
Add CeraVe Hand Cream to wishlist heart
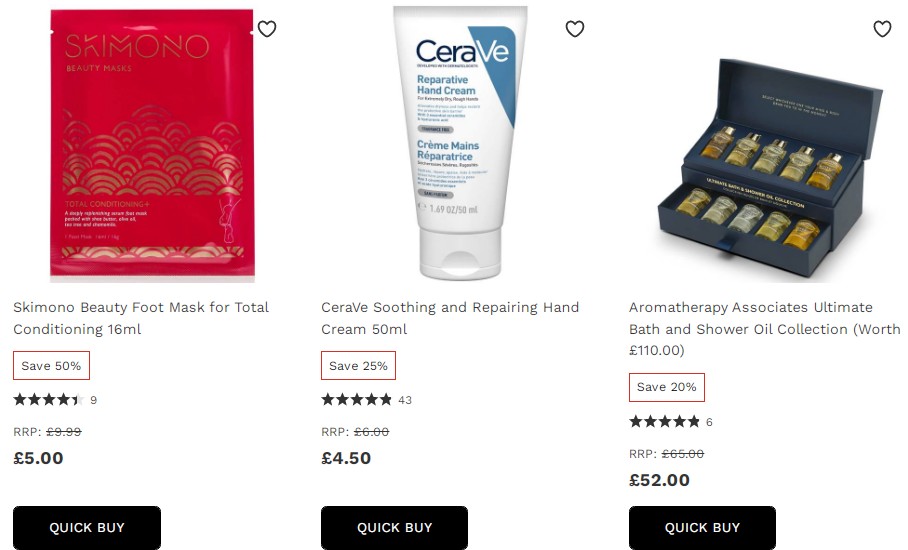pos(575,28)
